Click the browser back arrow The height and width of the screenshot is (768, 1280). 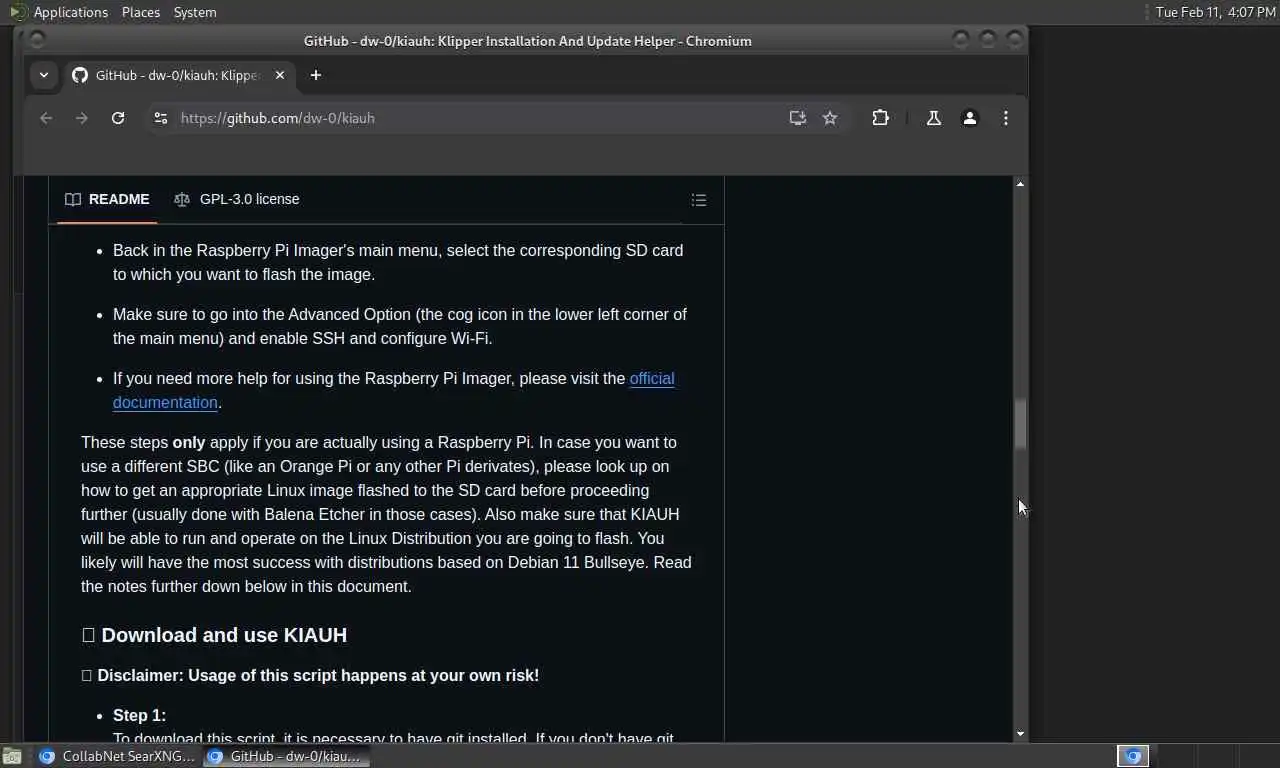coord(46,118)
